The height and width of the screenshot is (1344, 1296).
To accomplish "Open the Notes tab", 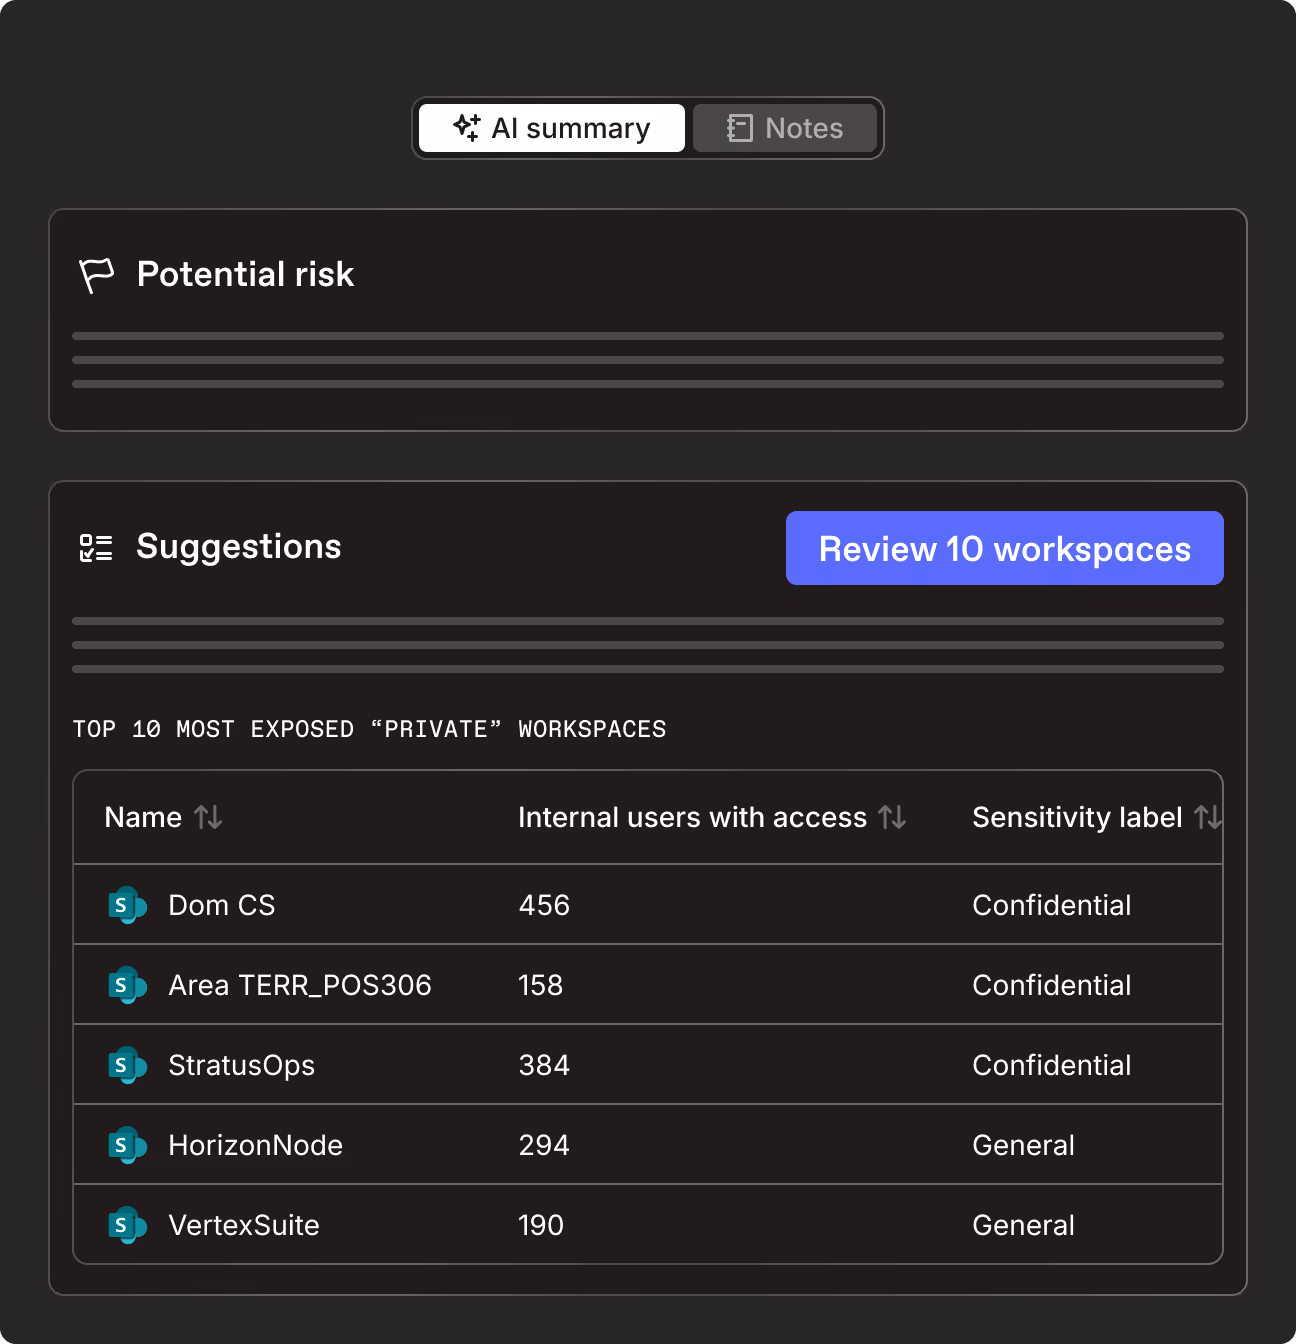I will tap(785, 128).
